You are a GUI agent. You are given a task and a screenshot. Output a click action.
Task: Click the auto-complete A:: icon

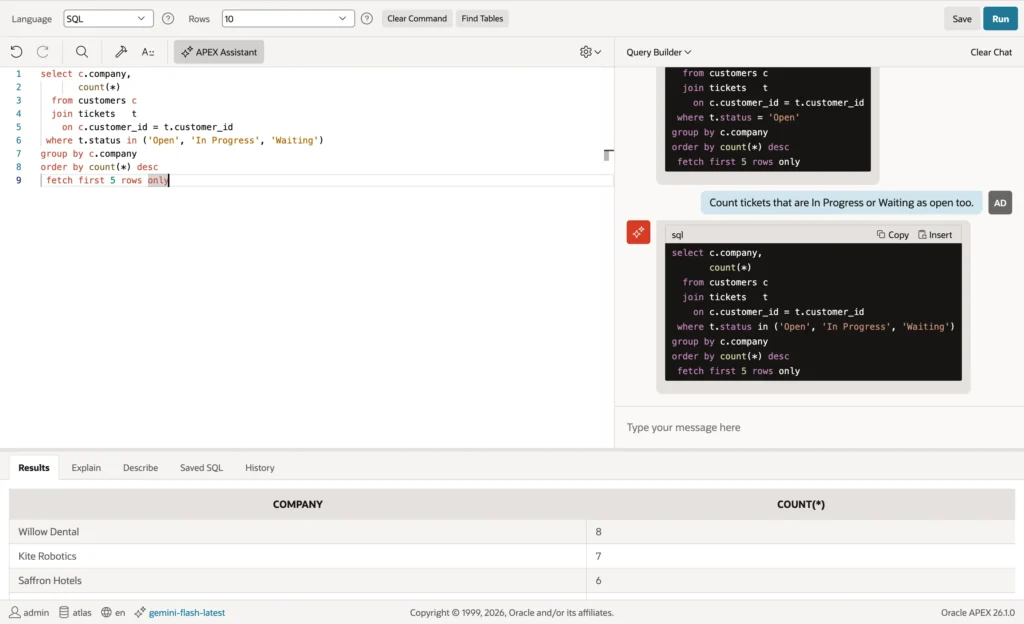[148, 52]
